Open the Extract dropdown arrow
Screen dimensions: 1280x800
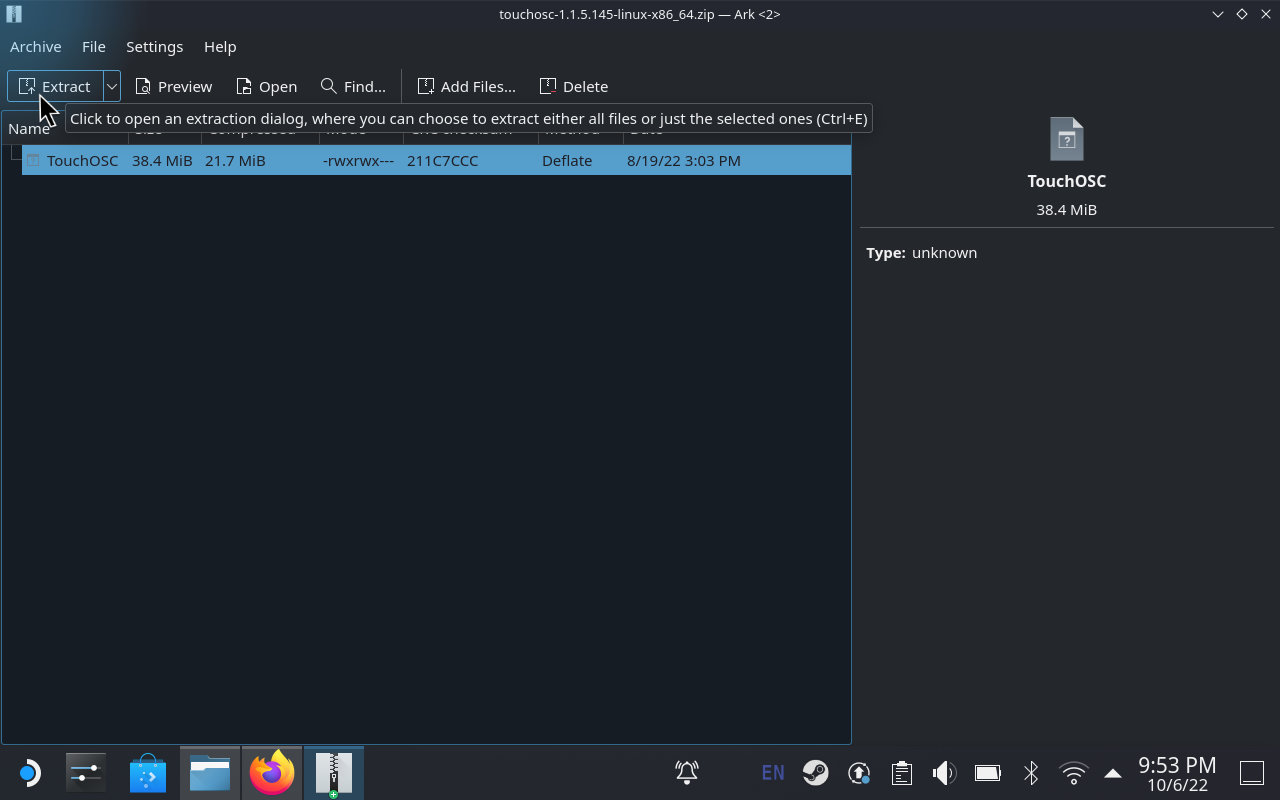pos(112,86)
